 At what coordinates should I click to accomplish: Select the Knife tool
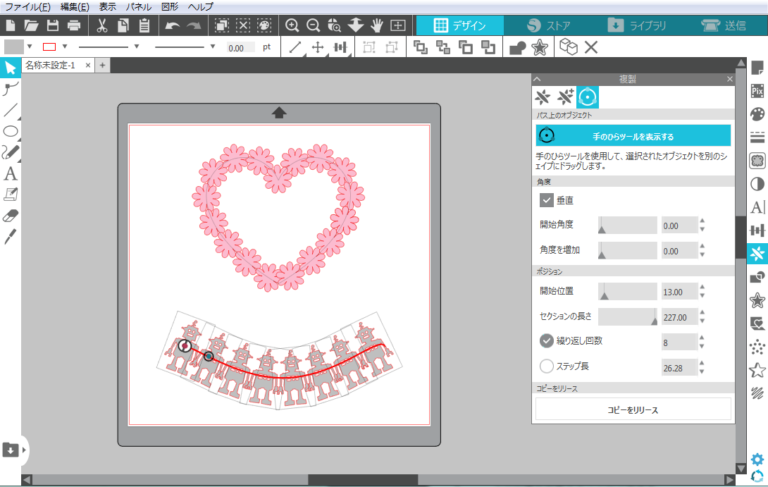pyautogui.click(x=10, y=237)
